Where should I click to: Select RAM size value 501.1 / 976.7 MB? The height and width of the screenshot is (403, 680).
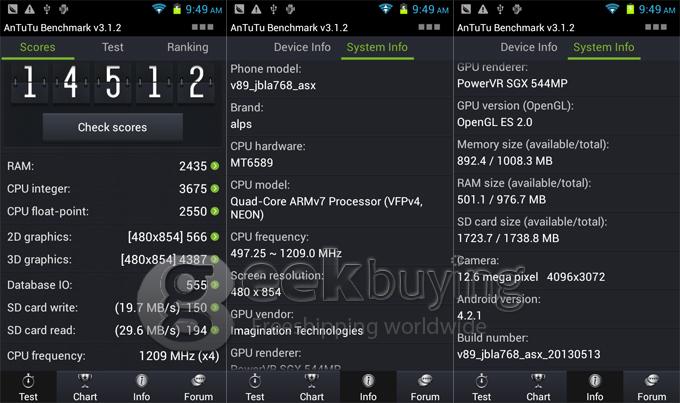(502, 200)
